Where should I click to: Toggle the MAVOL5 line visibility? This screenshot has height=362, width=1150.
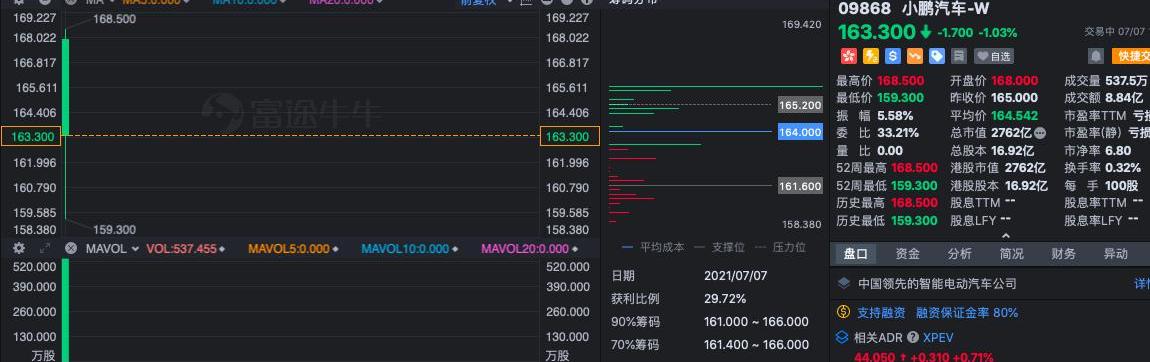coord(334,249)
